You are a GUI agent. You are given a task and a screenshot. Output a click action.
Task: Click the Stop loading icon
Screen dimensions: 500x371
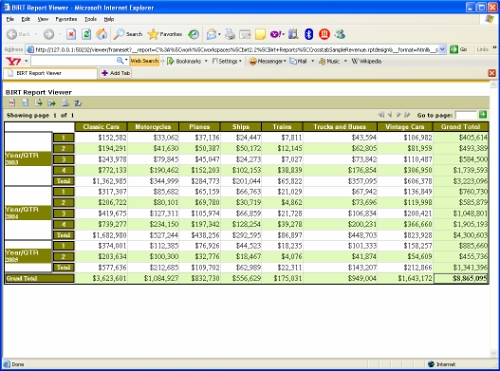pos(71,34)
